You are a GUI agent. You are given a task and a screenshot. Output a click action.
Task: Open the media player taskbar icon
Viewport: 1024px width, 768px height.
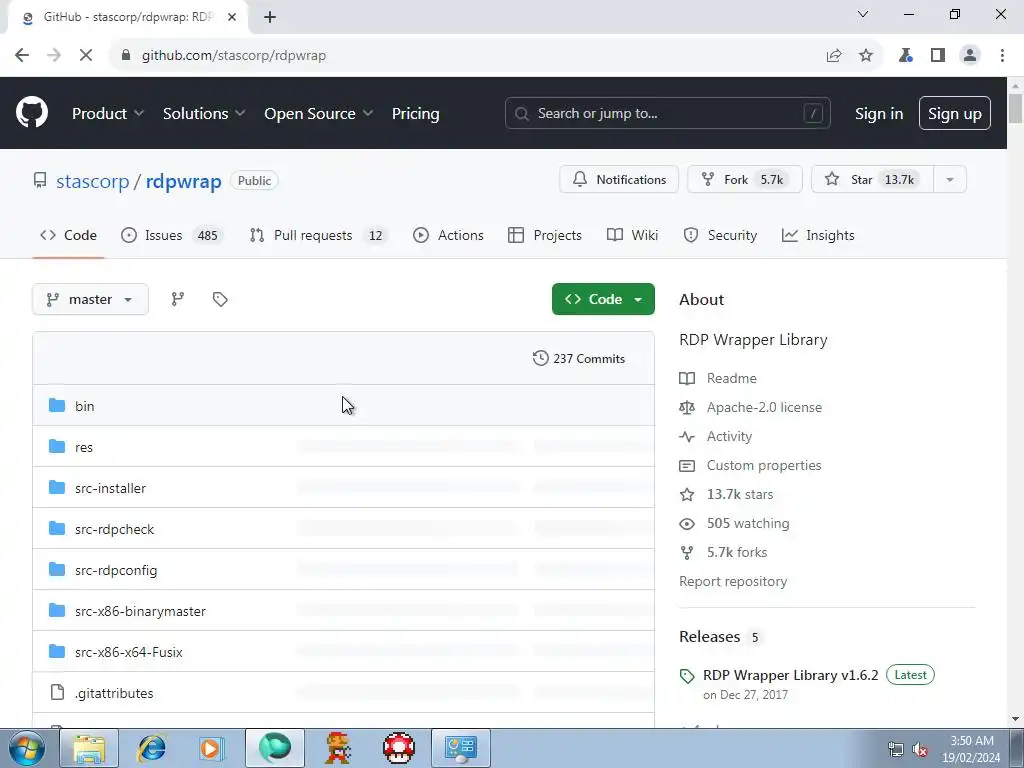click(x=212, y=748)
